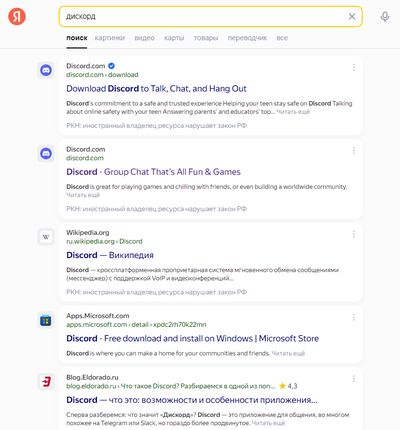This screenshot has width=400, height=430.
Task: Open options menu for Wikipedia result
Action: click(354, 234)
